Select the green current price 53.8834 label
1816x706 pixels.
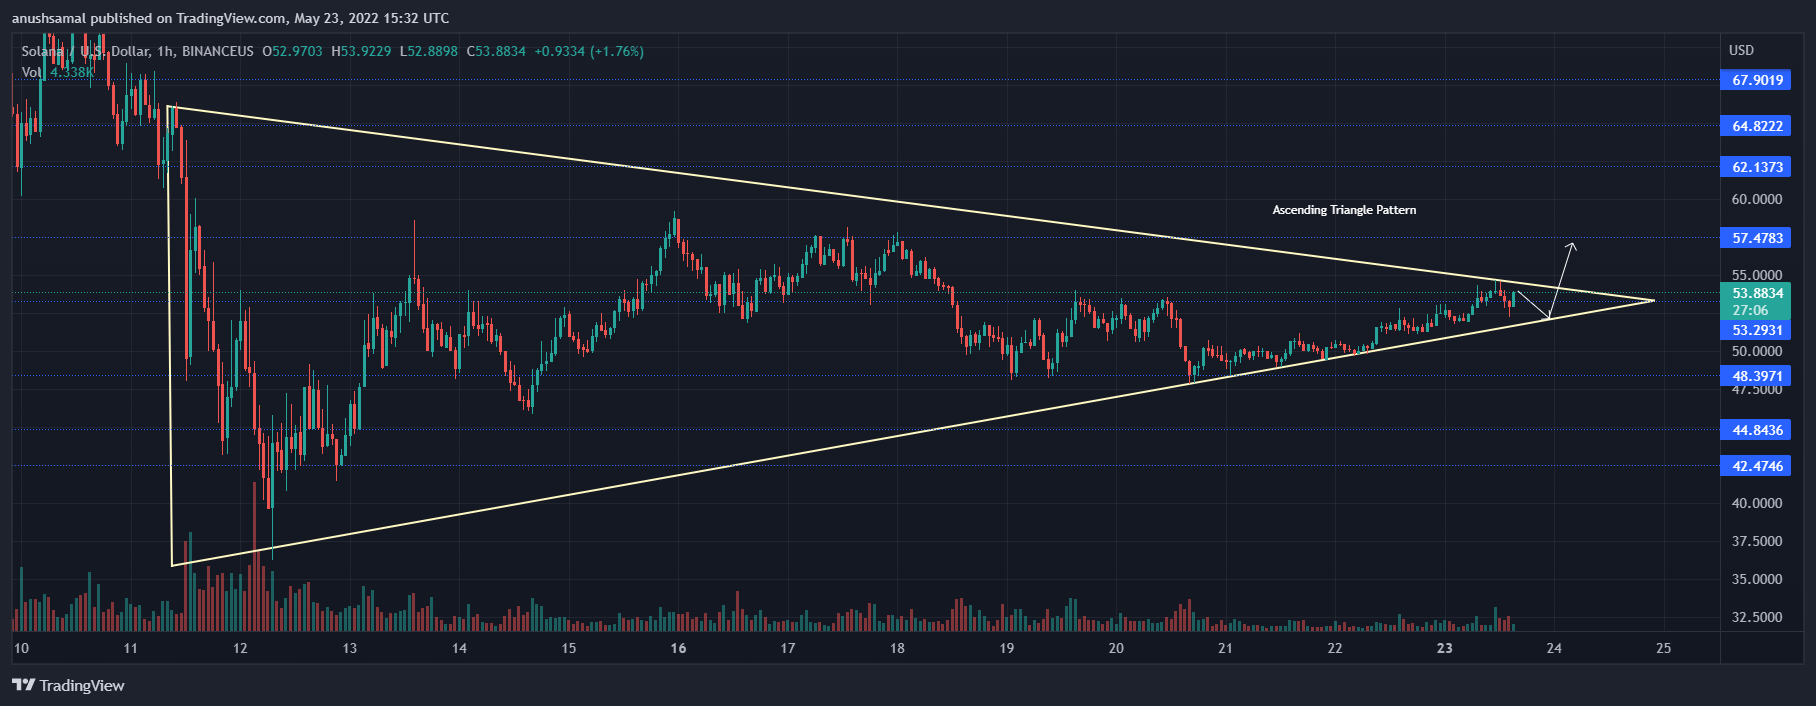pyautogui.click(x=1756, y=293)
